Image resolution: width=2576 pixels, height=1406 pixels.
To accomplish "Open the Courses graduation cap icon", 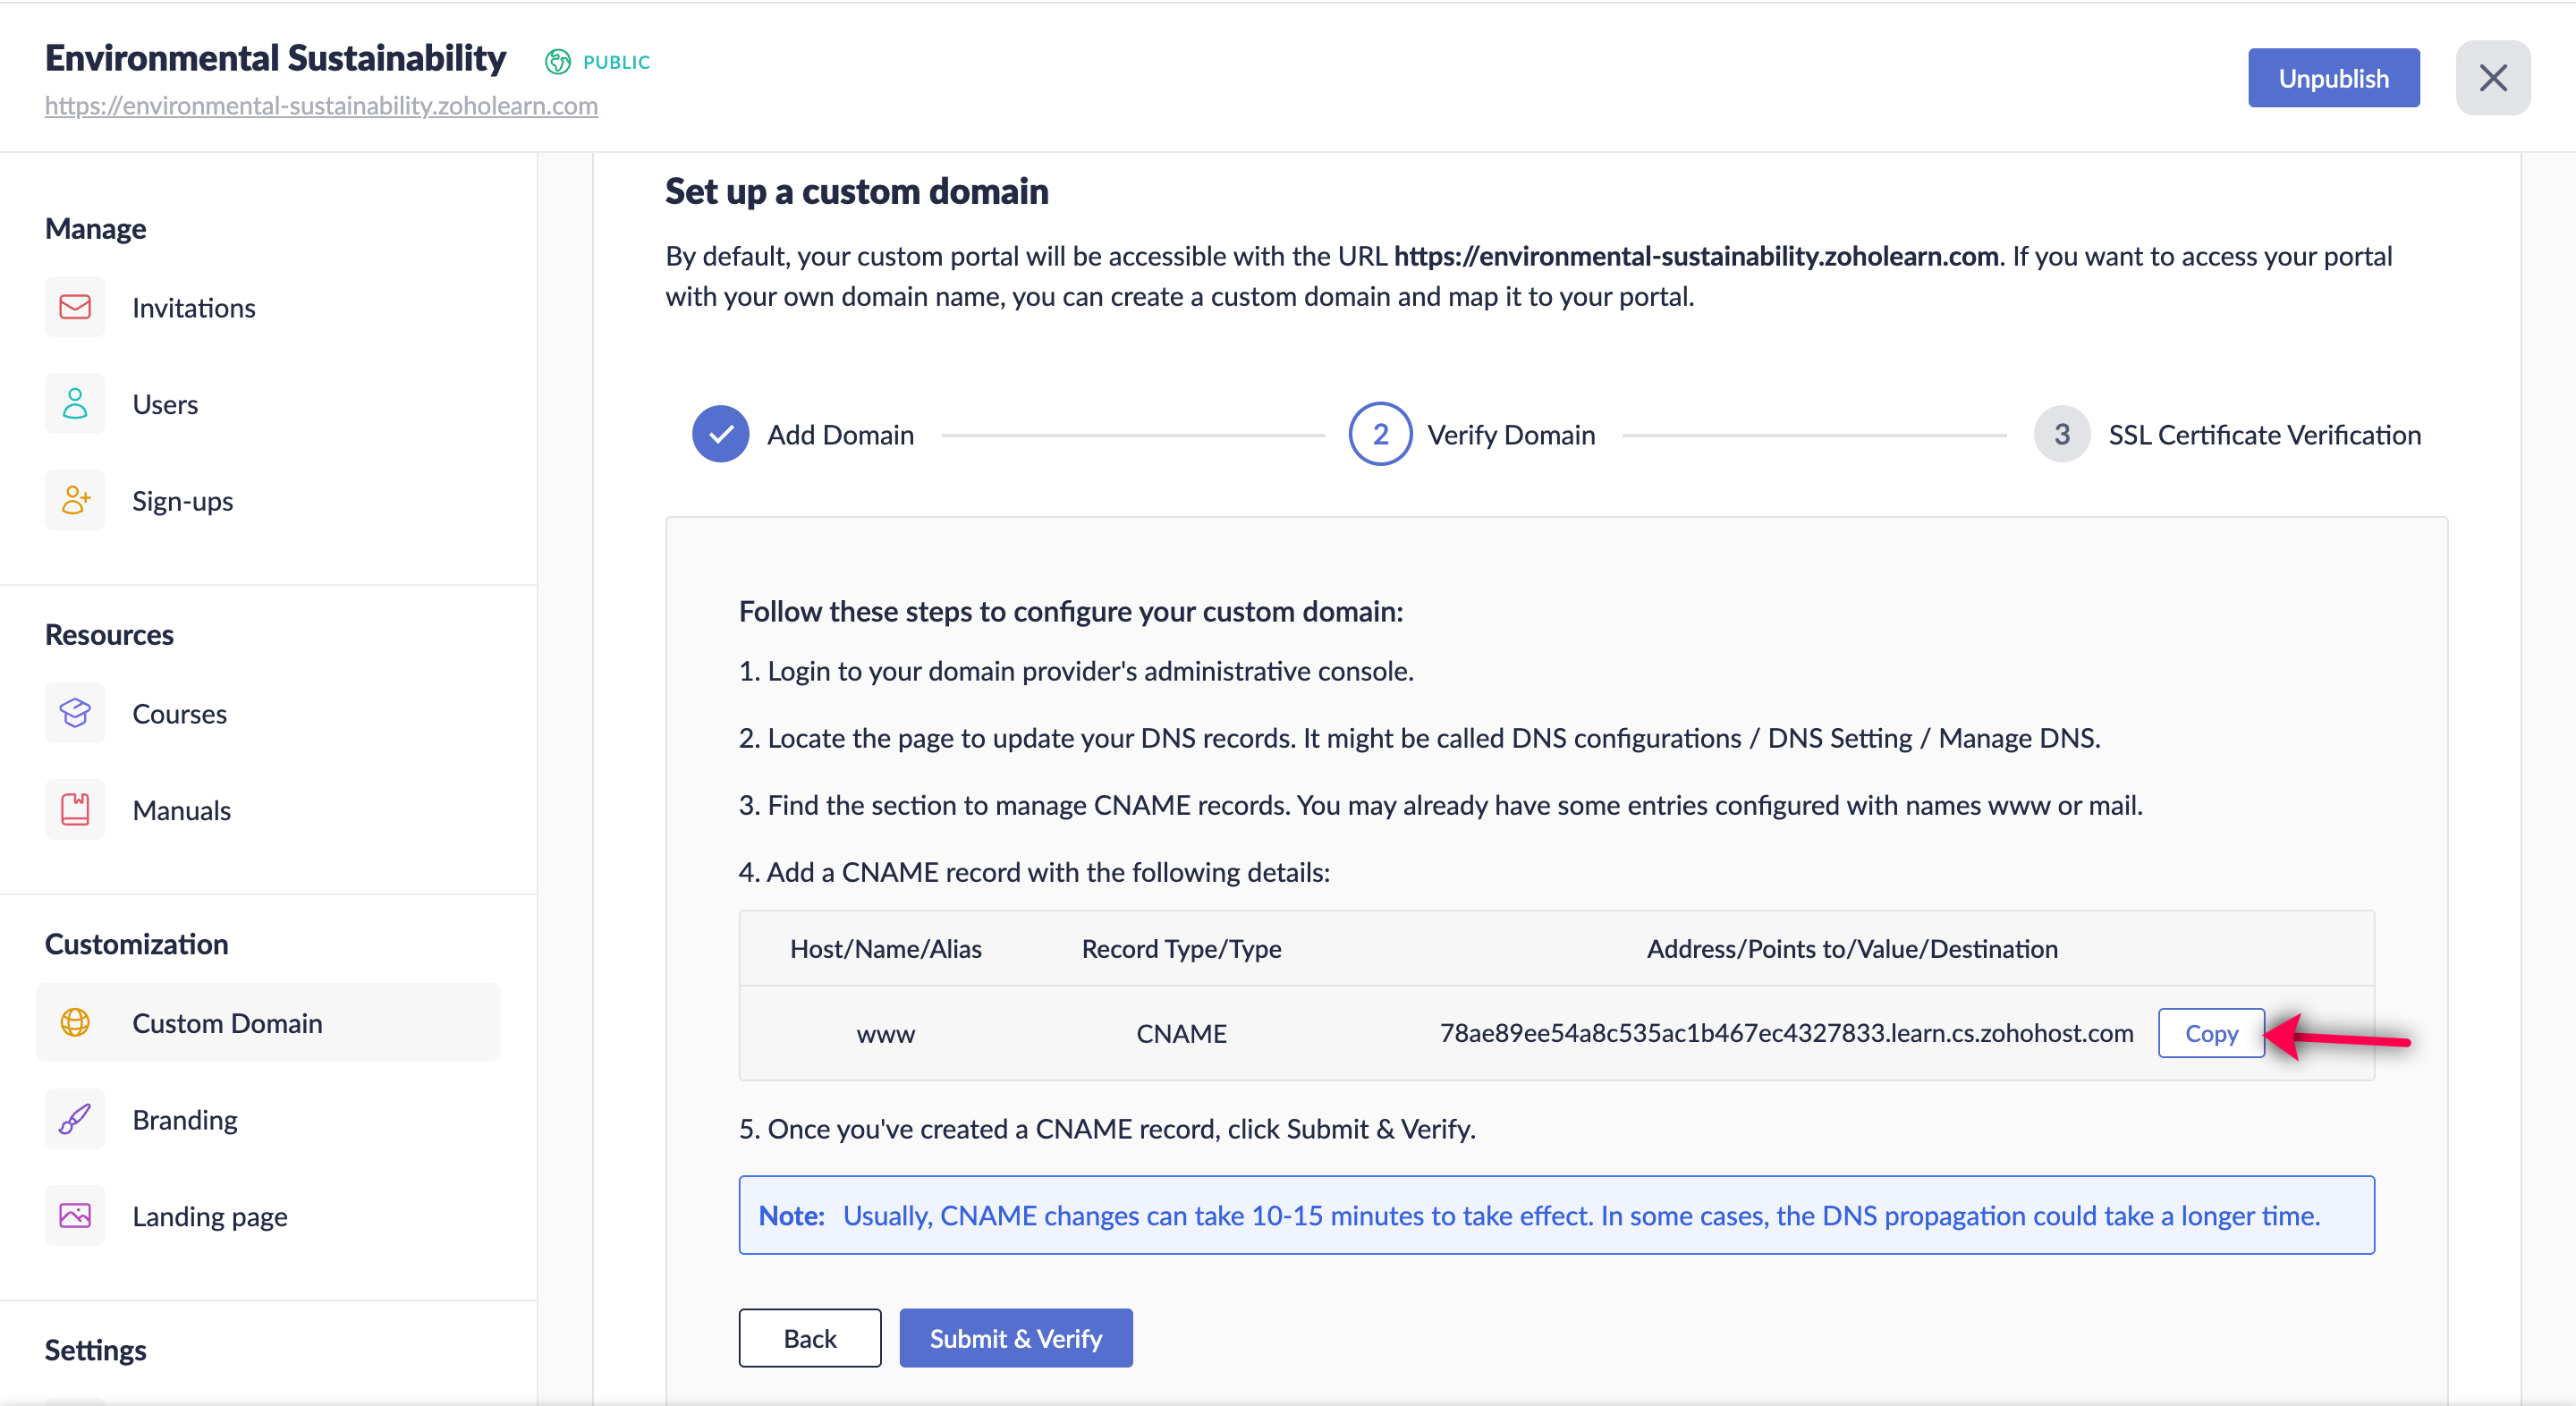I will (75, 713).
